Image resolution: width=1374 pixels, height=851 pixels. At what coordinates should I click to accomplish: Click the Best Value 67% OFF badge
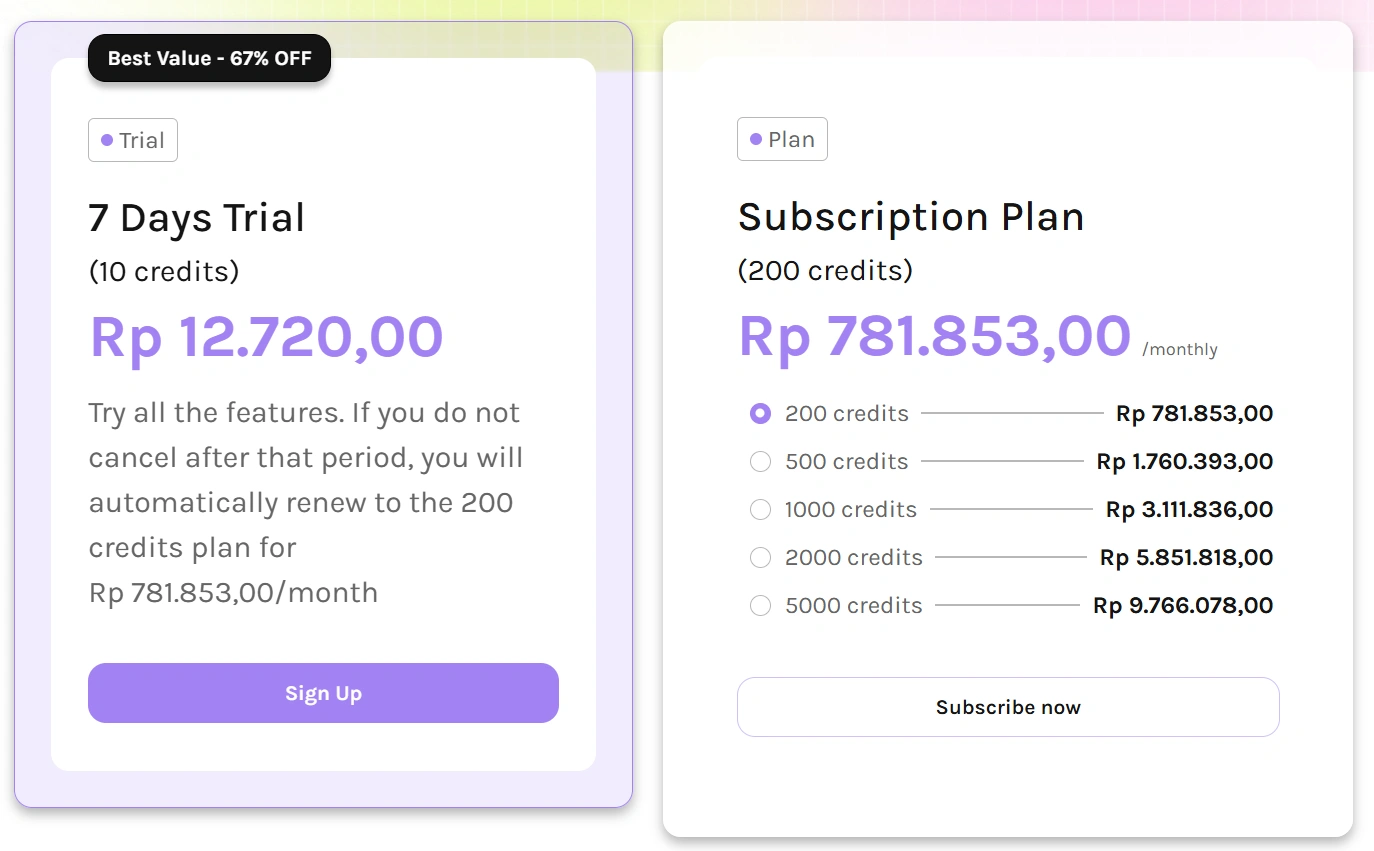click(x=209, y=58)
